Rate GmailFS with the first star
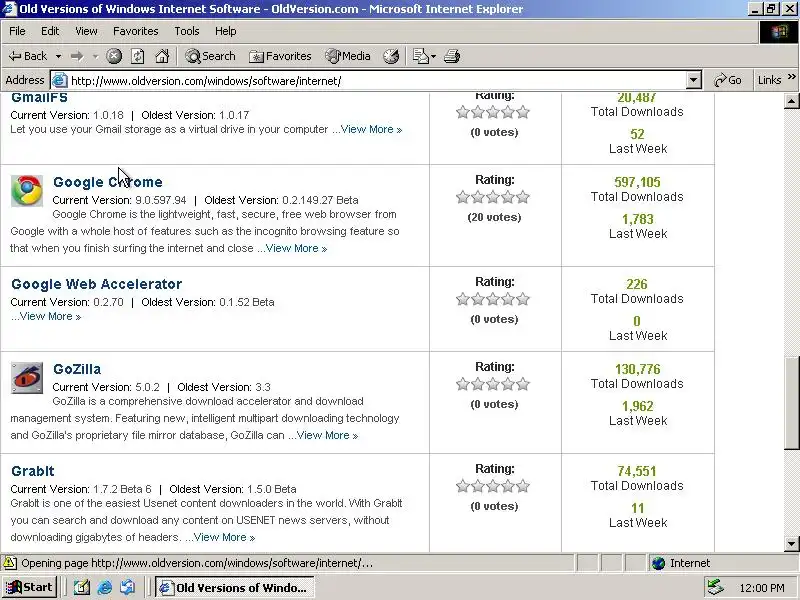800x600 pixels. point(463,112)
